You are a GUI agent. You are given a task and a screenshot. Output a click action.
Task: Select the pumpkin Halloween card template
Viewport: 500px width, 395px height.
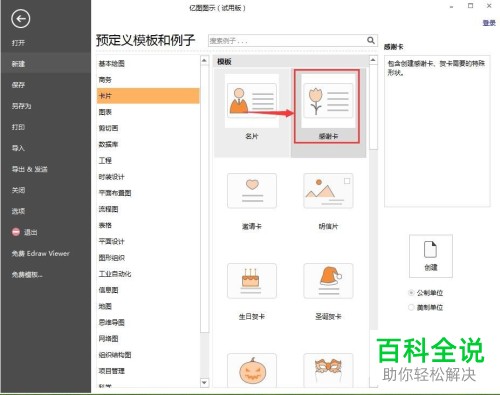252,371
